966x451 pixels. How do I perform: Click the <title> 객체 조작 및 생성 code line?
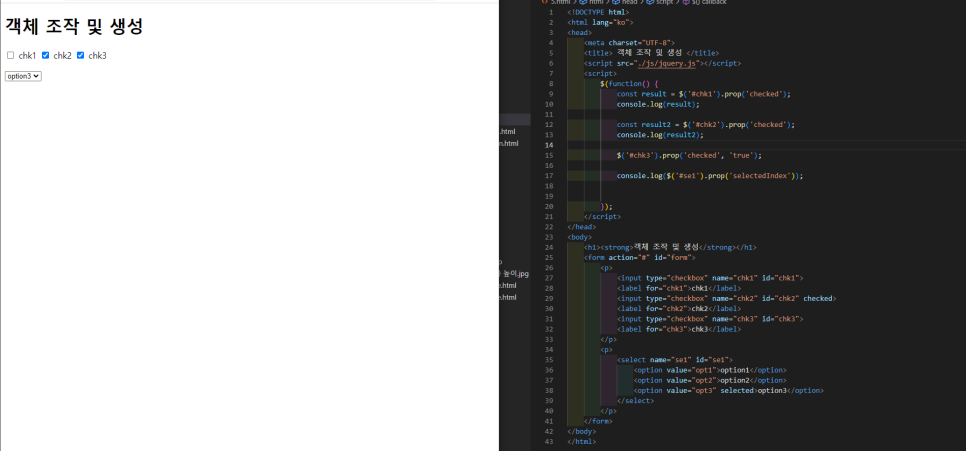coord(652,53)
